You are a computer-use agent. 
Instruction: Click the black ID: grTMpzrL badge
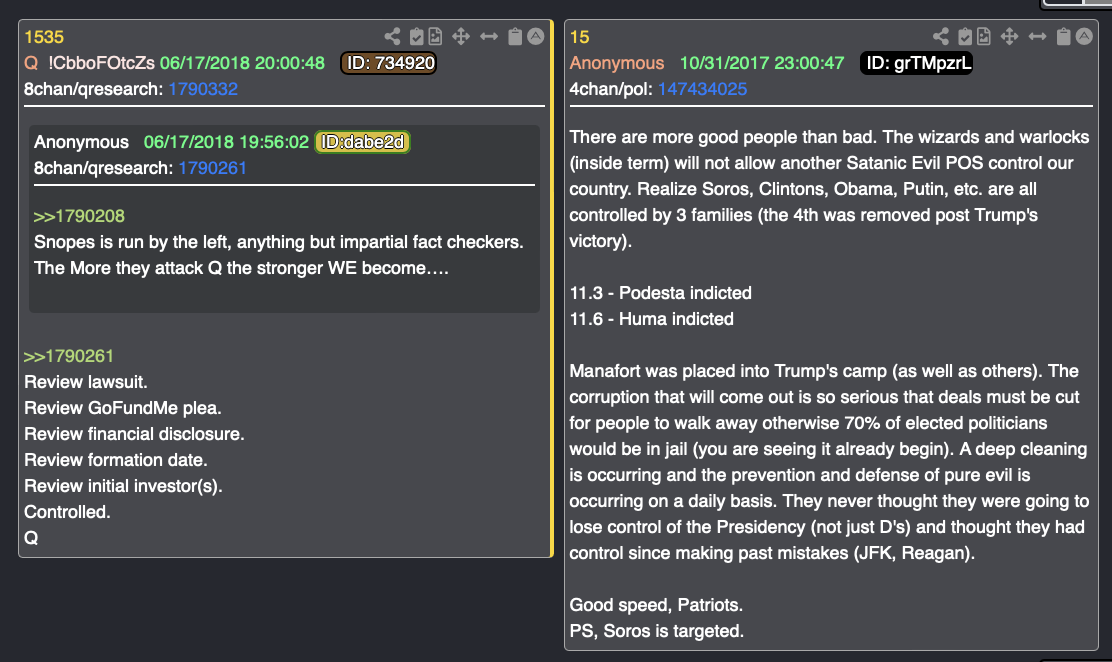[x=918, y=63]
